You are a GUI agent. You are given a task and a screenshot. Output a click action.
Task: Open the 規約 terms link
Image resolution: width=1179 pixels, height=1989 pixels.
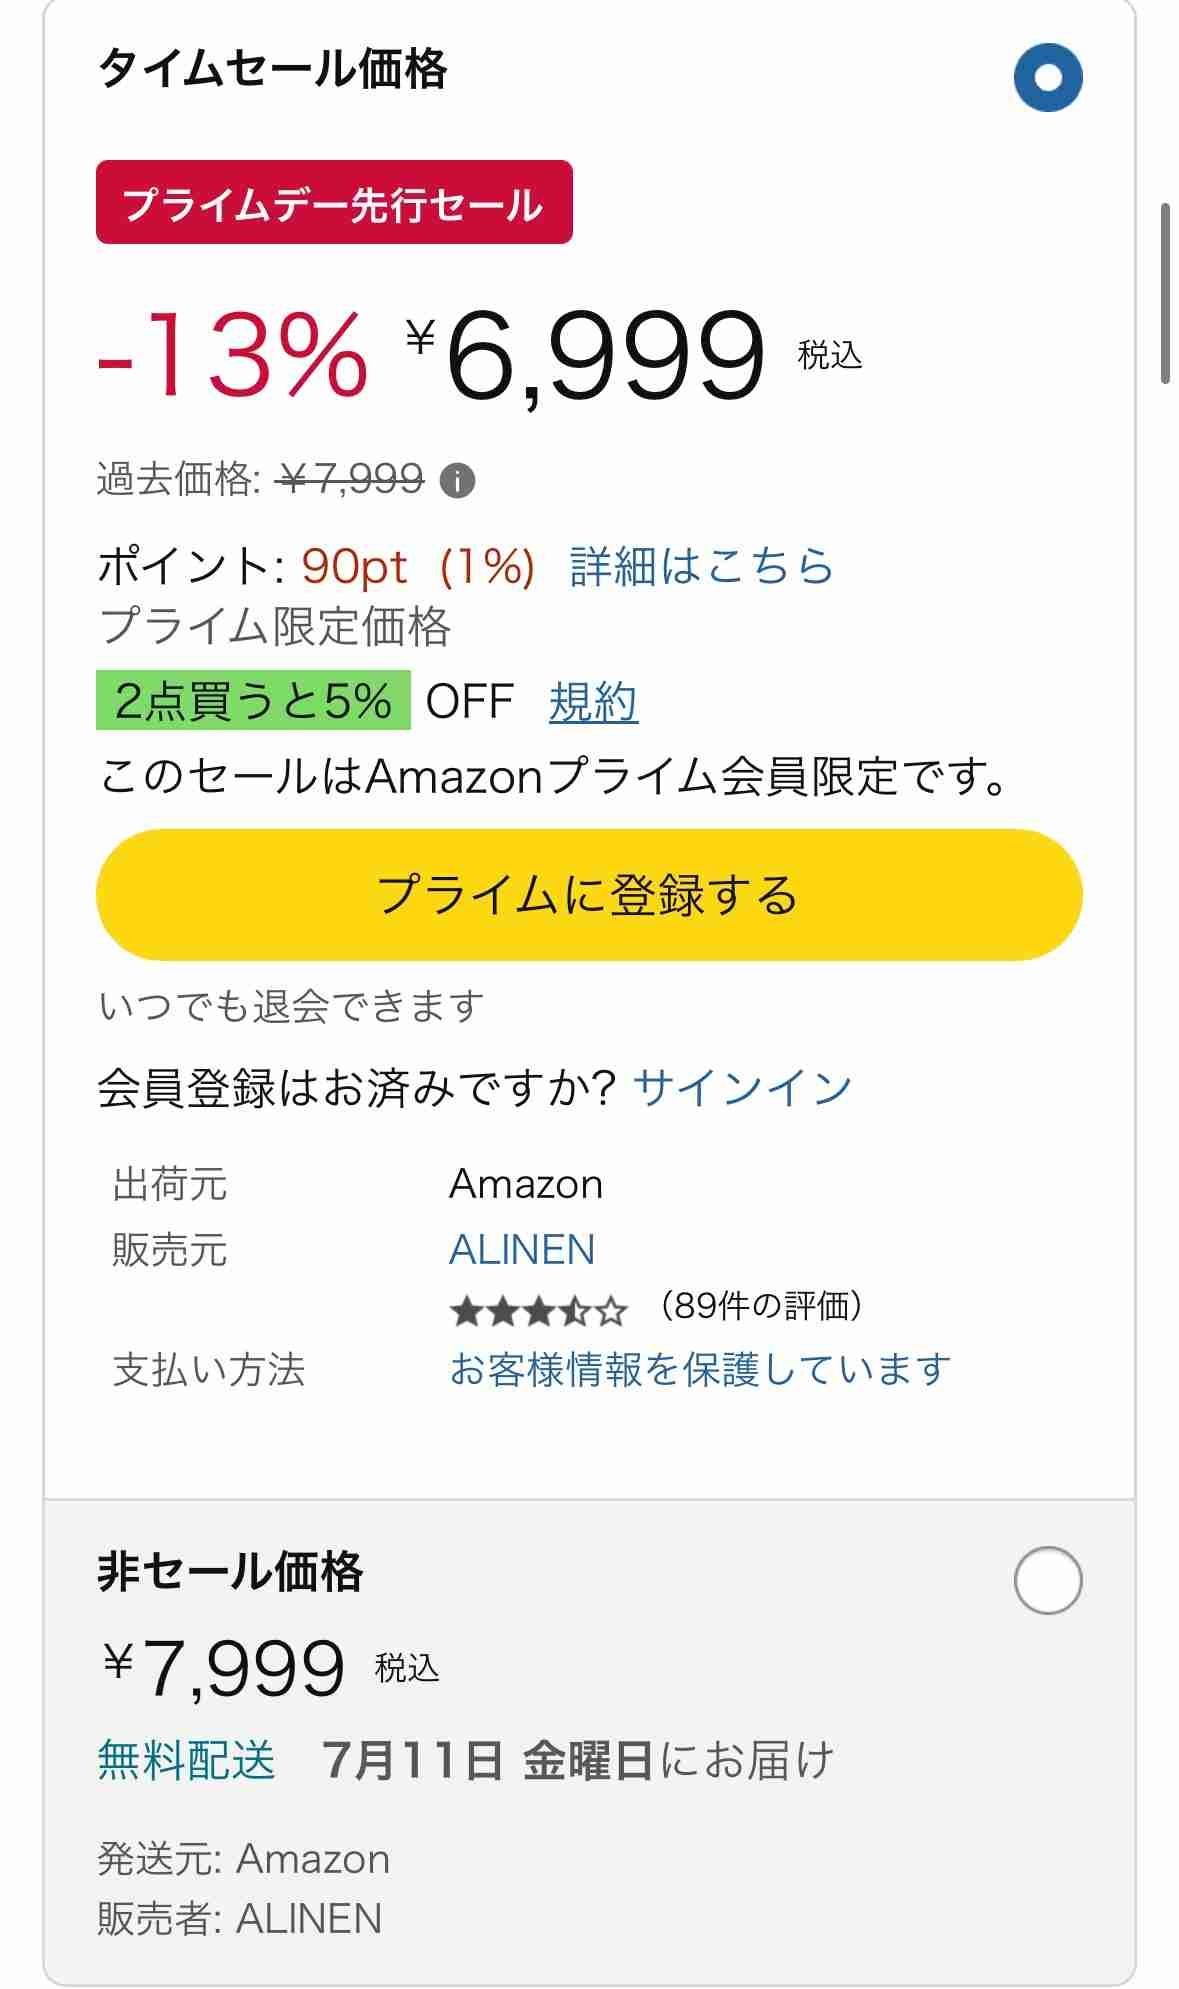coord(593,702)
